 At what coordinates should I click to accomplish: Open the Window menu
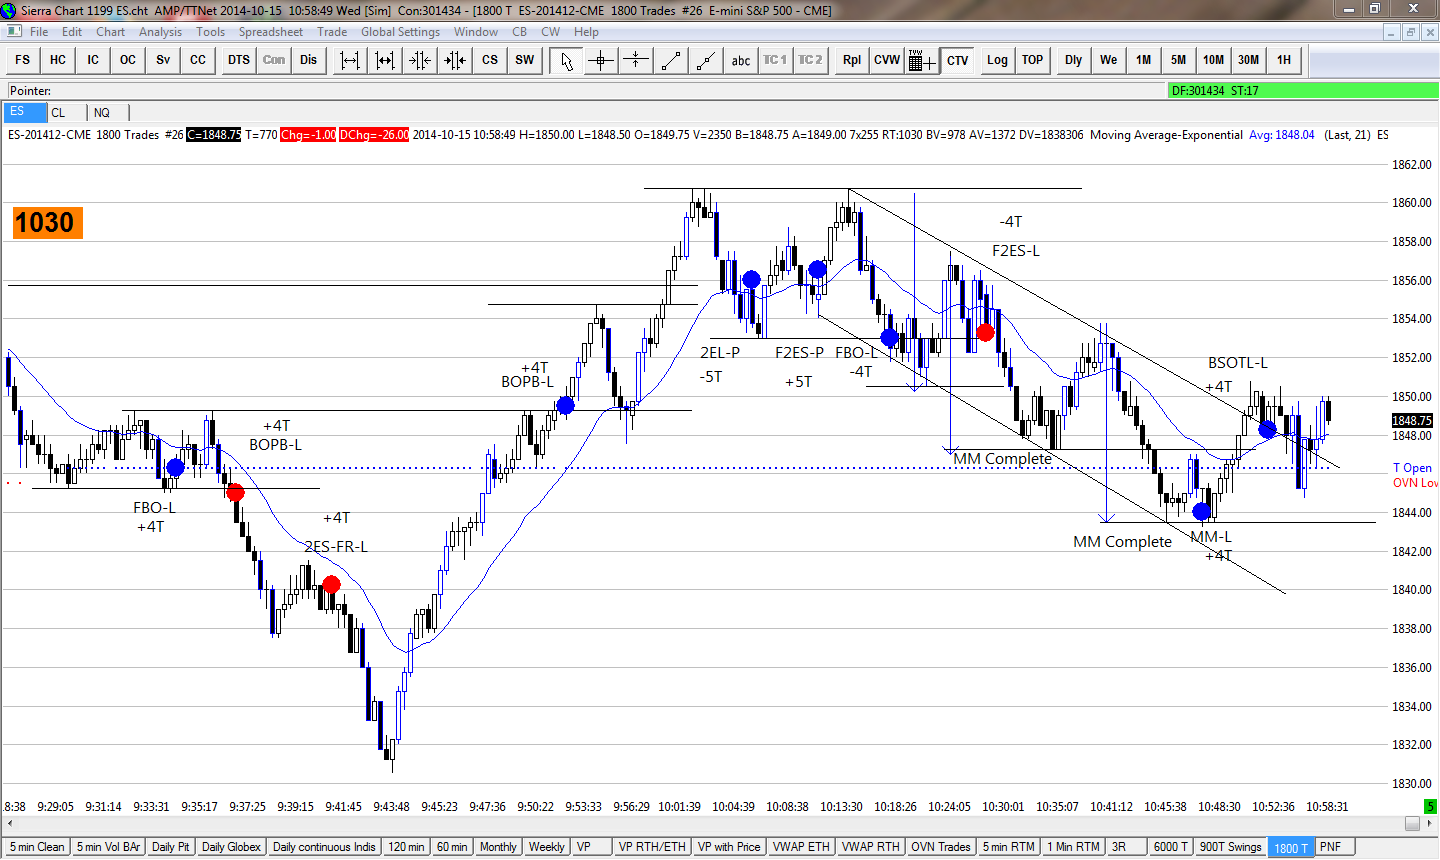476,32
